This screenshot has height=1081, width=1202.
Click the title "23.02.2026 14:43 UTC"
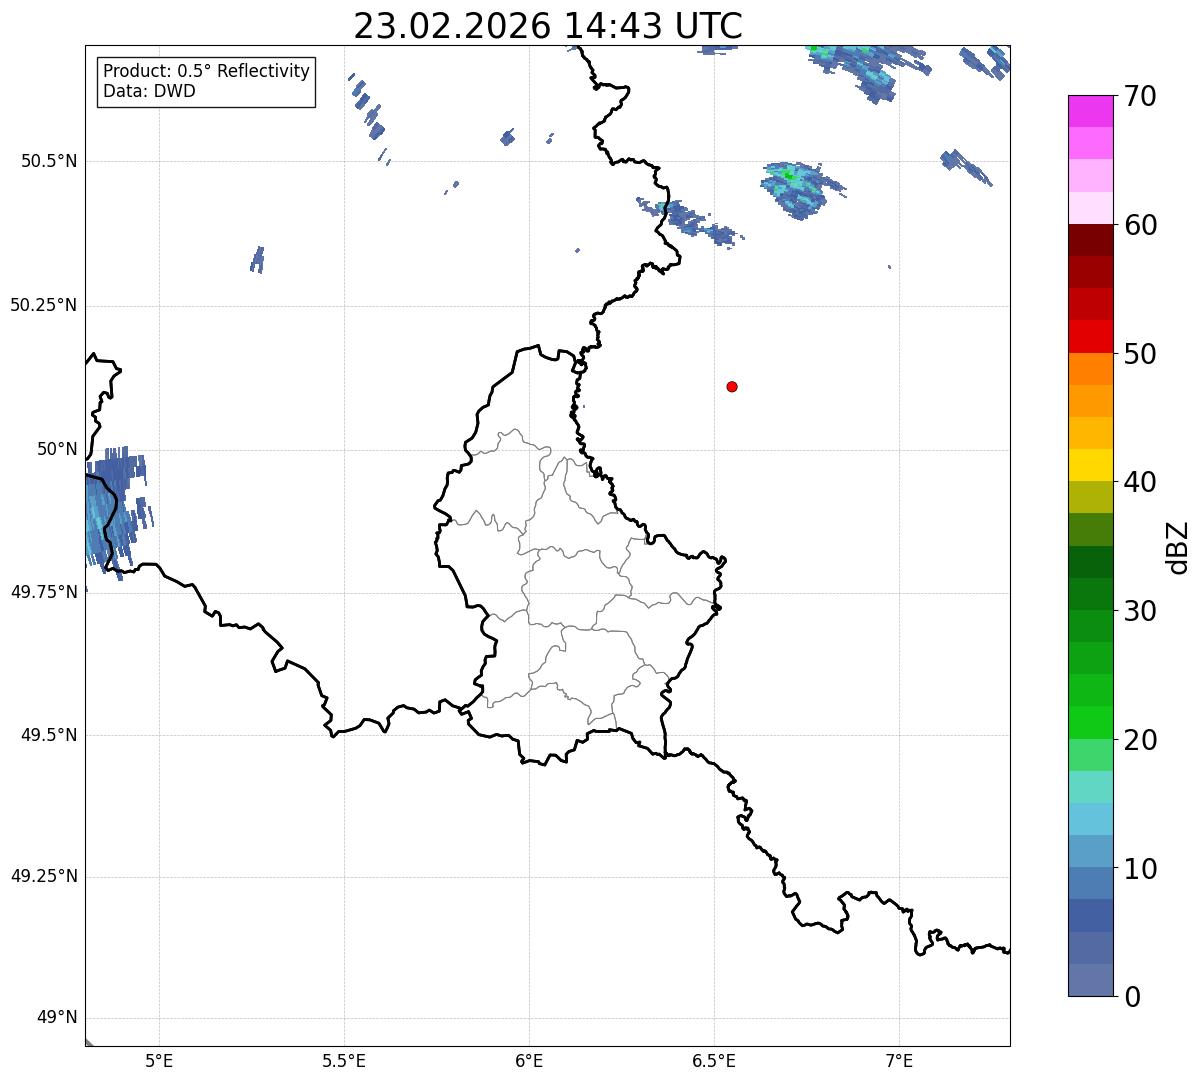point(548,26)
